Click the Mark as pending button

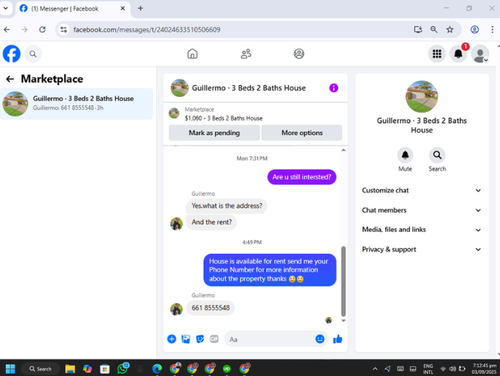click(214, 133)
